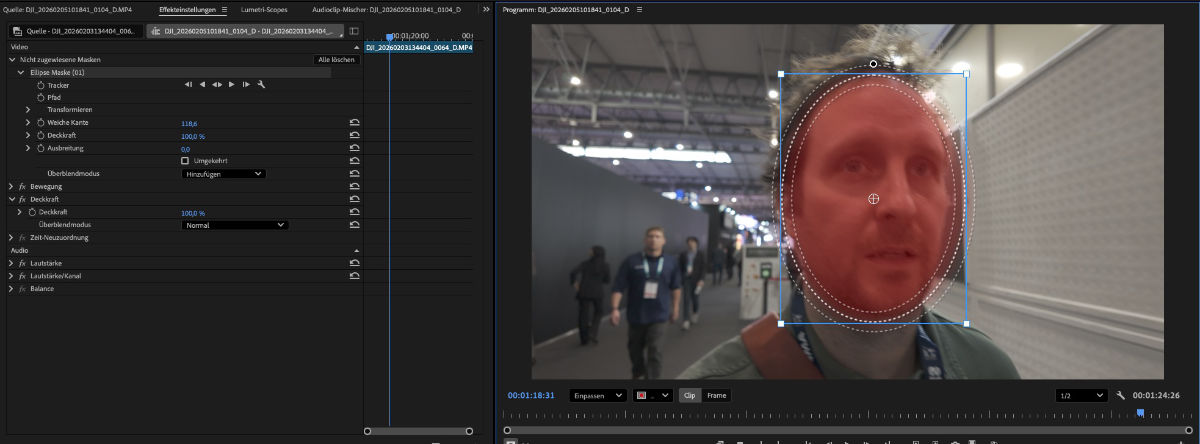The width and height of the screenshot is (1200, 444).
Task: Toggle timeline view icon beside clip name
Action: point(353,31)
